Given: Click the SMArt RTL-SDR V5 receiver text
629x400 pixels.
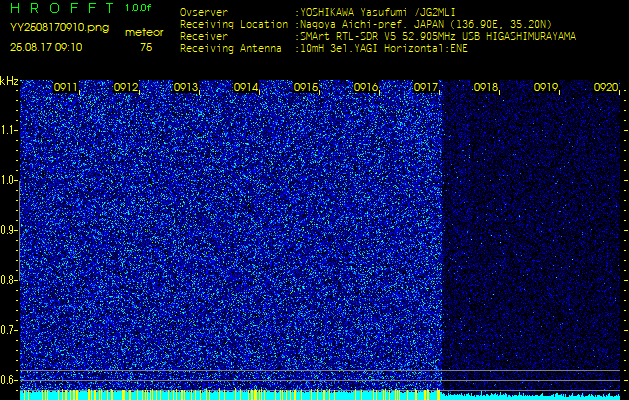Looking at the screenshot, I should click(438, 37).
